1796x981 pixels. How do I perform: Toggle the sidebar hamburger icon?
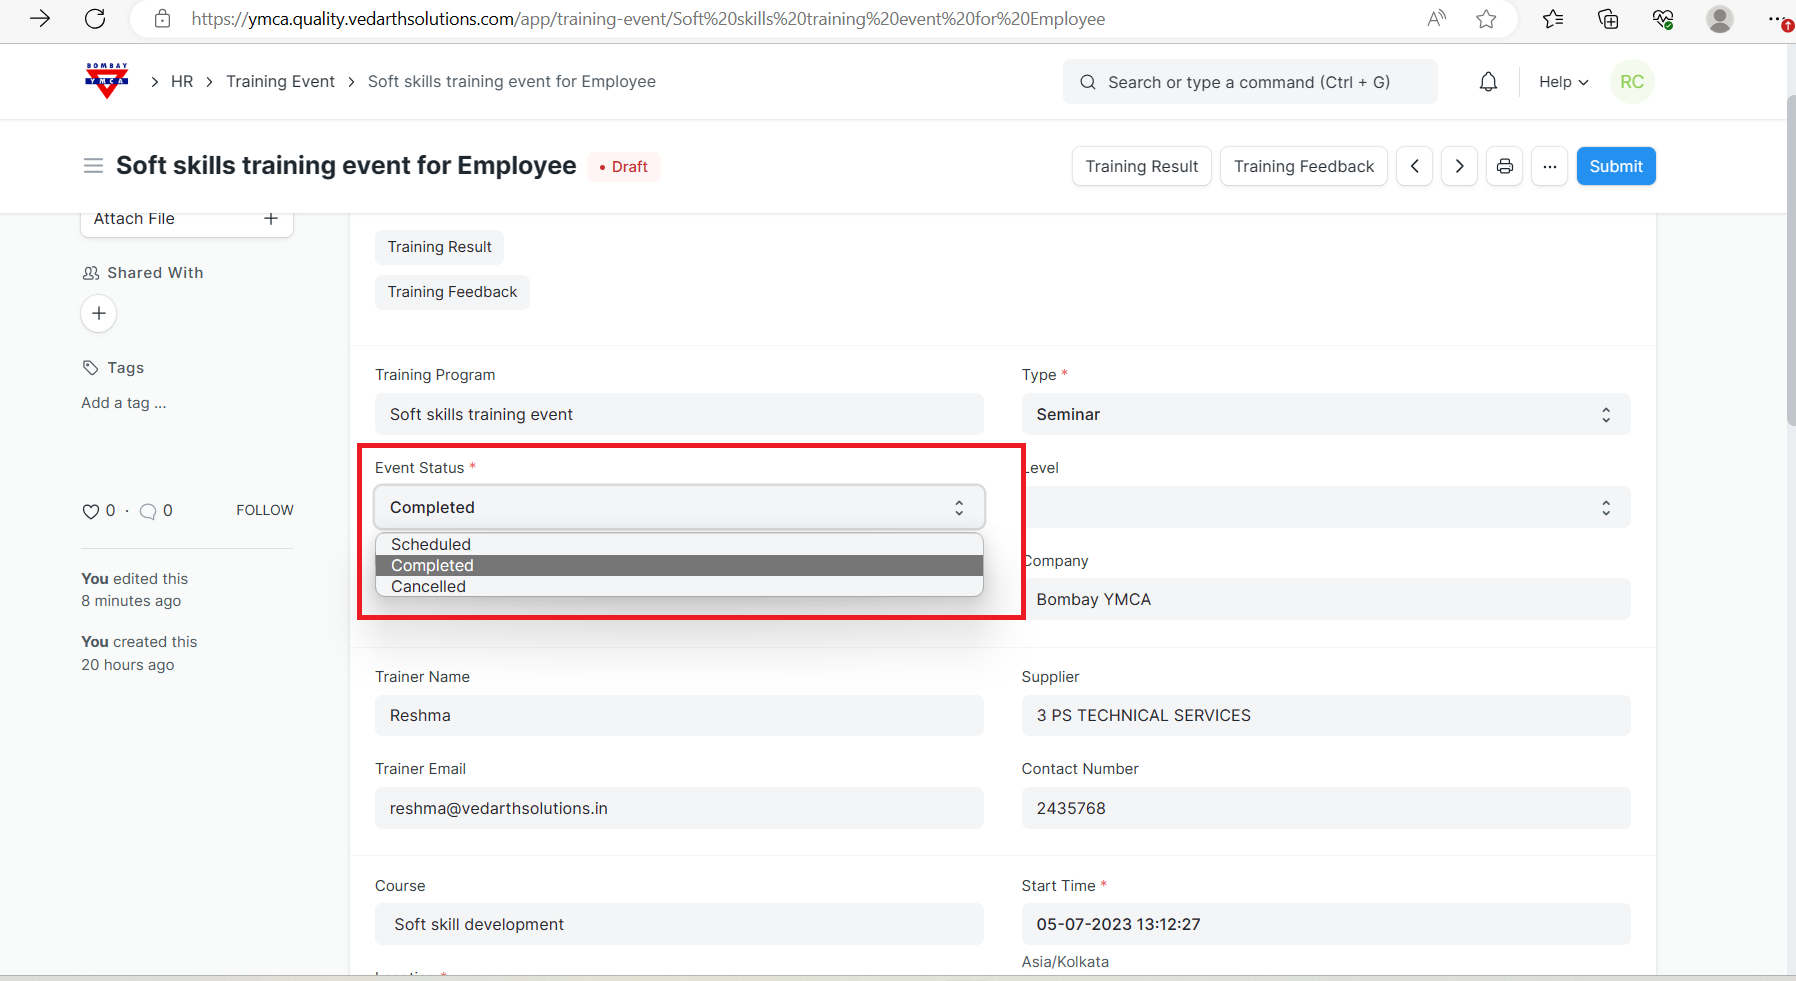point(93,166)
